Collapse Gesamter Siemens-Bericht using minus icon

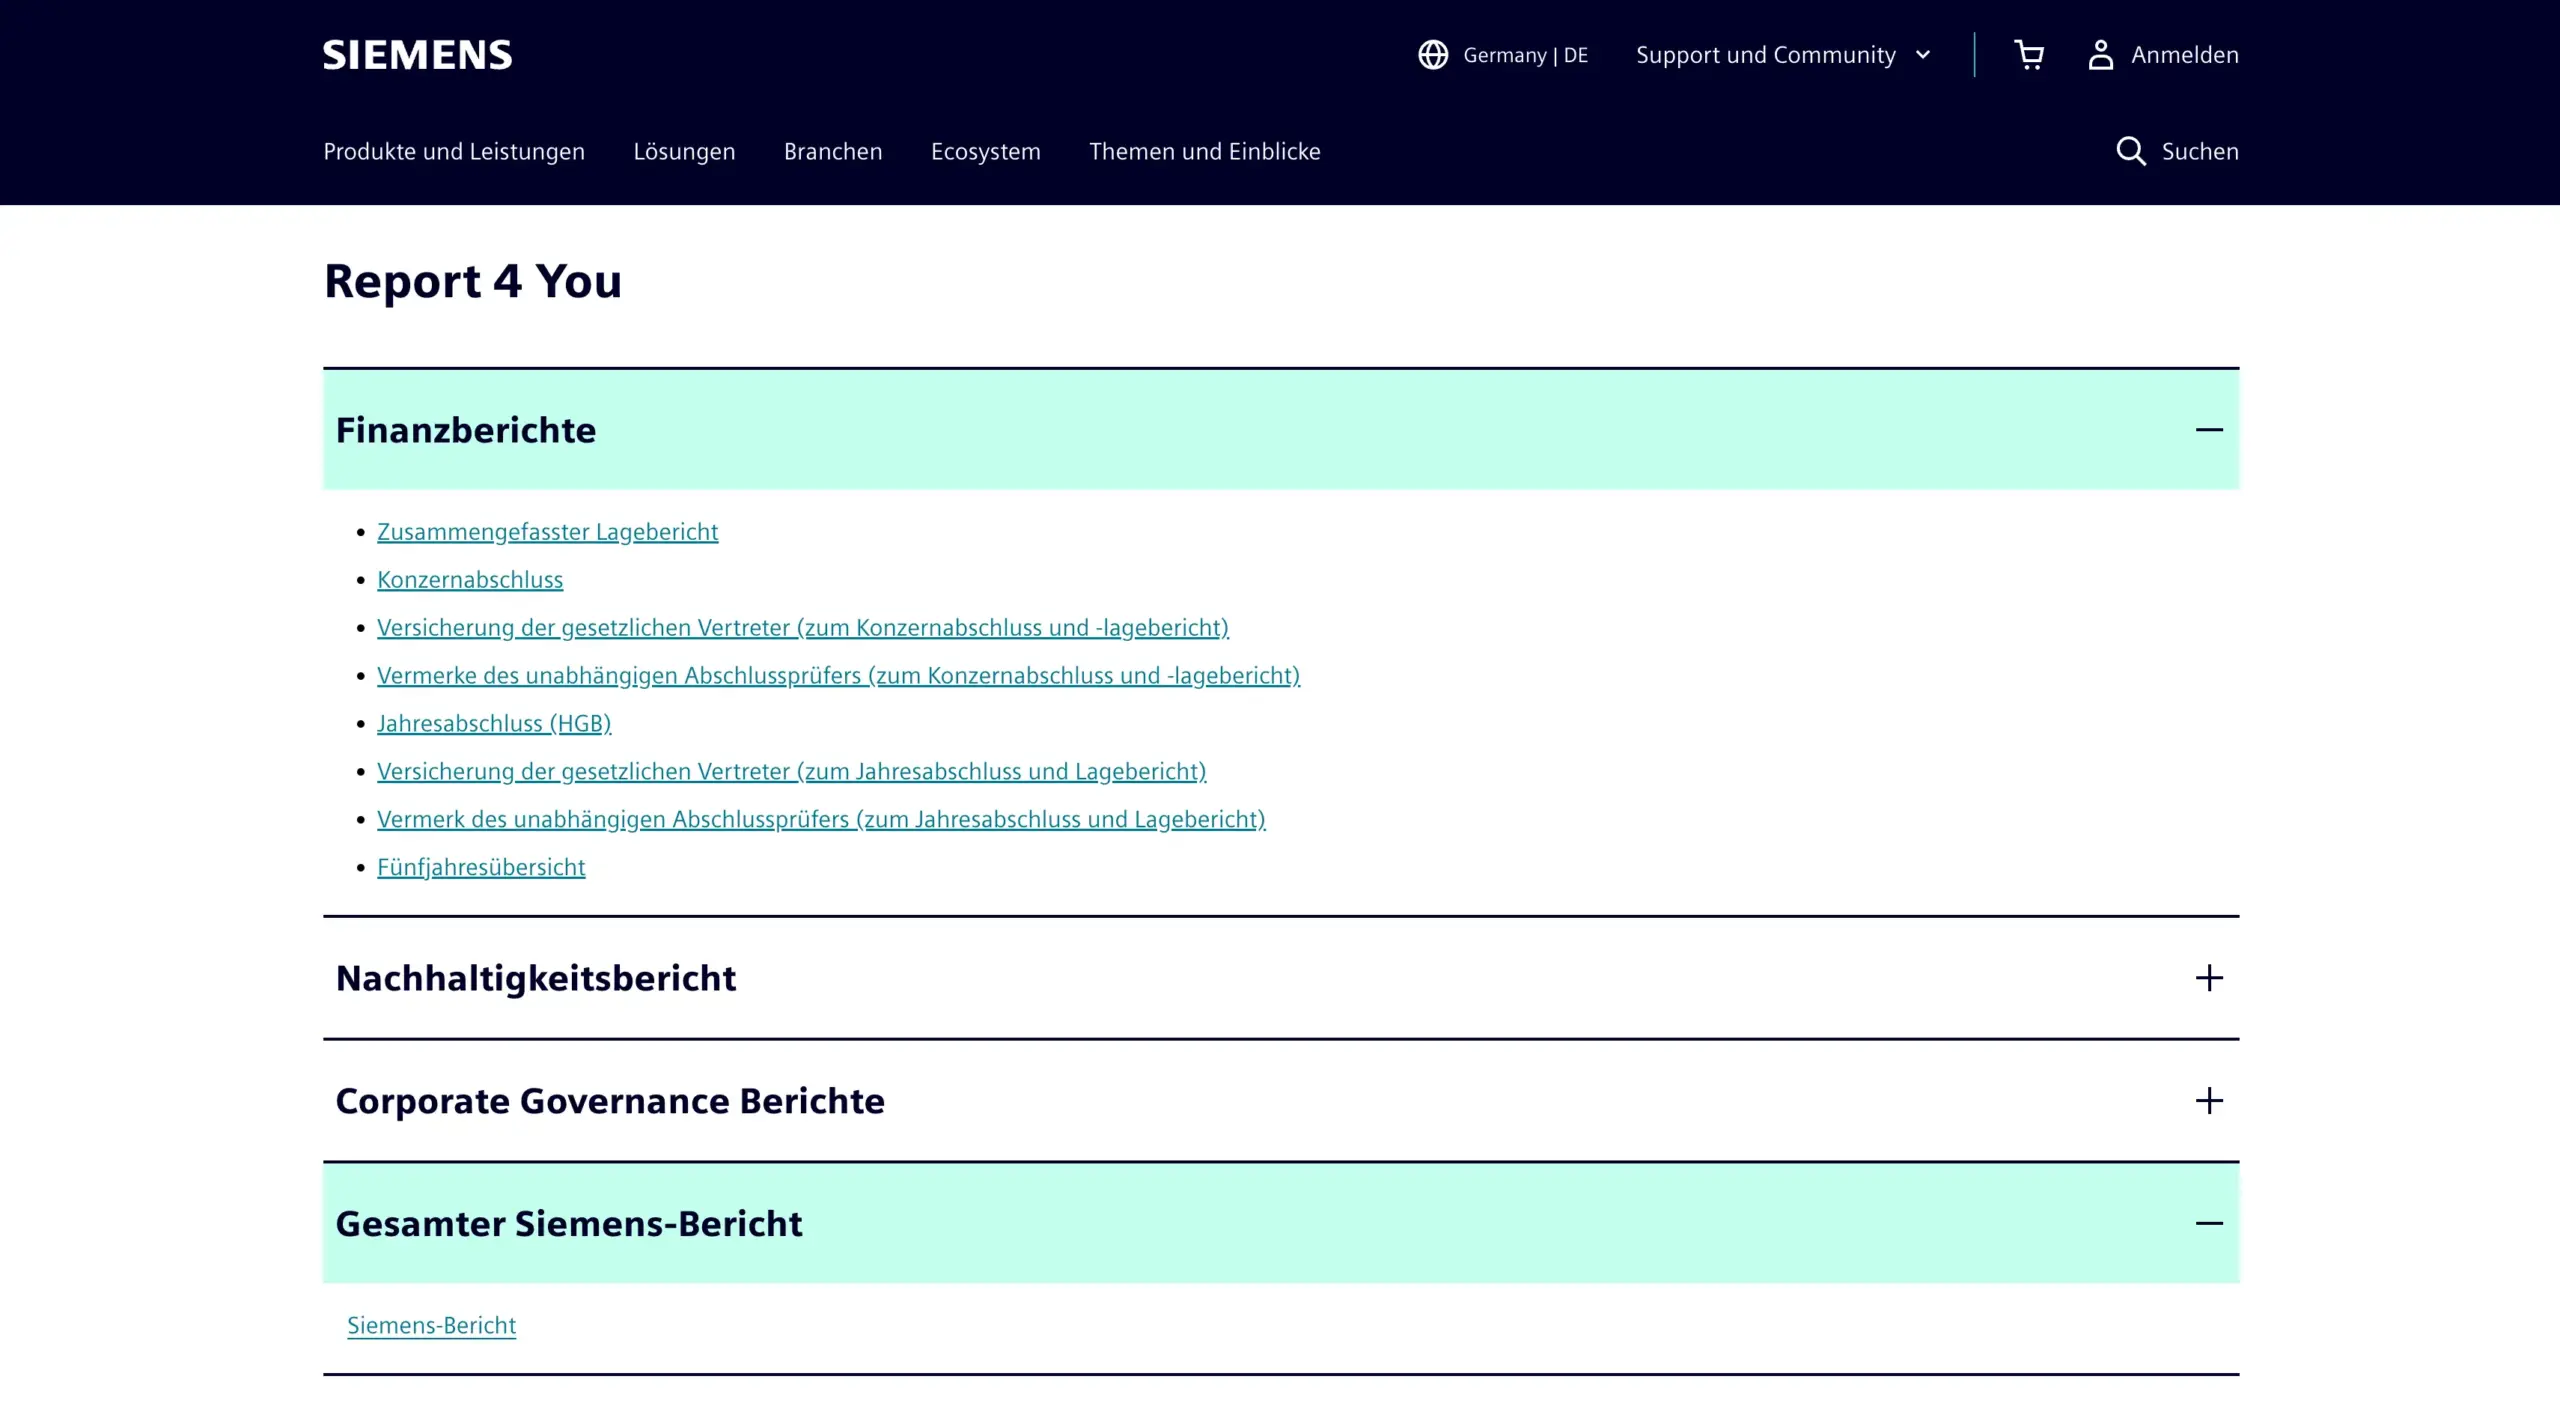tap(2208, 1224)
